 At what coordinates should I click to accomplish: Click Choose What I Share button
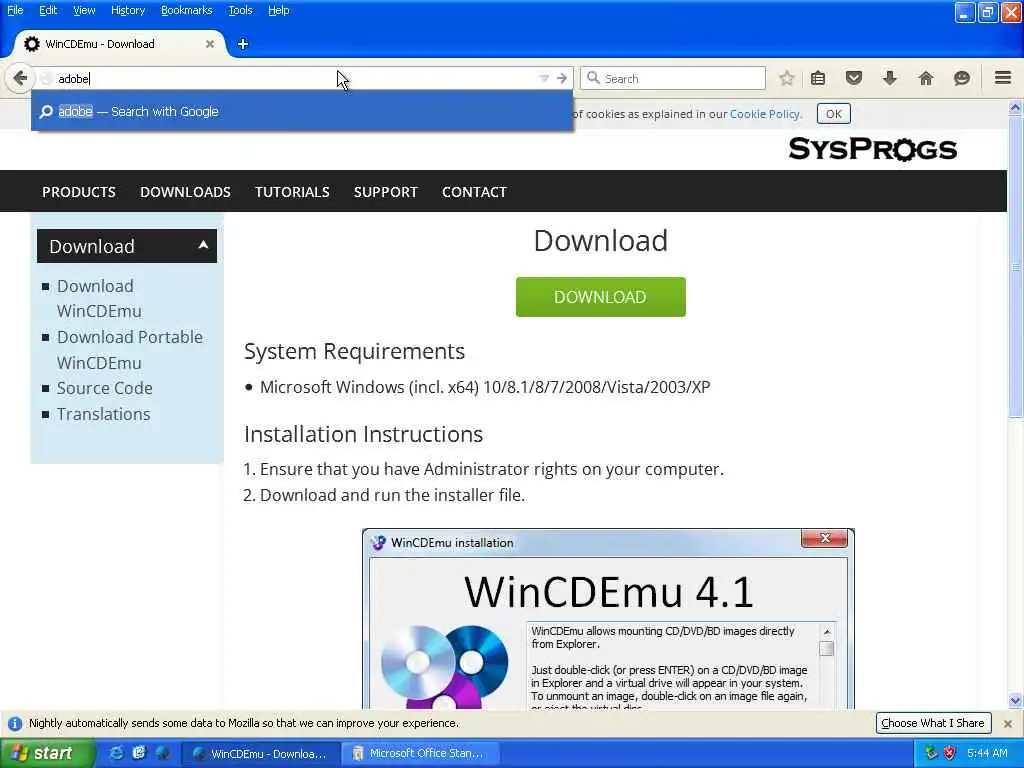pyautogui.click(x=933, y=723)
